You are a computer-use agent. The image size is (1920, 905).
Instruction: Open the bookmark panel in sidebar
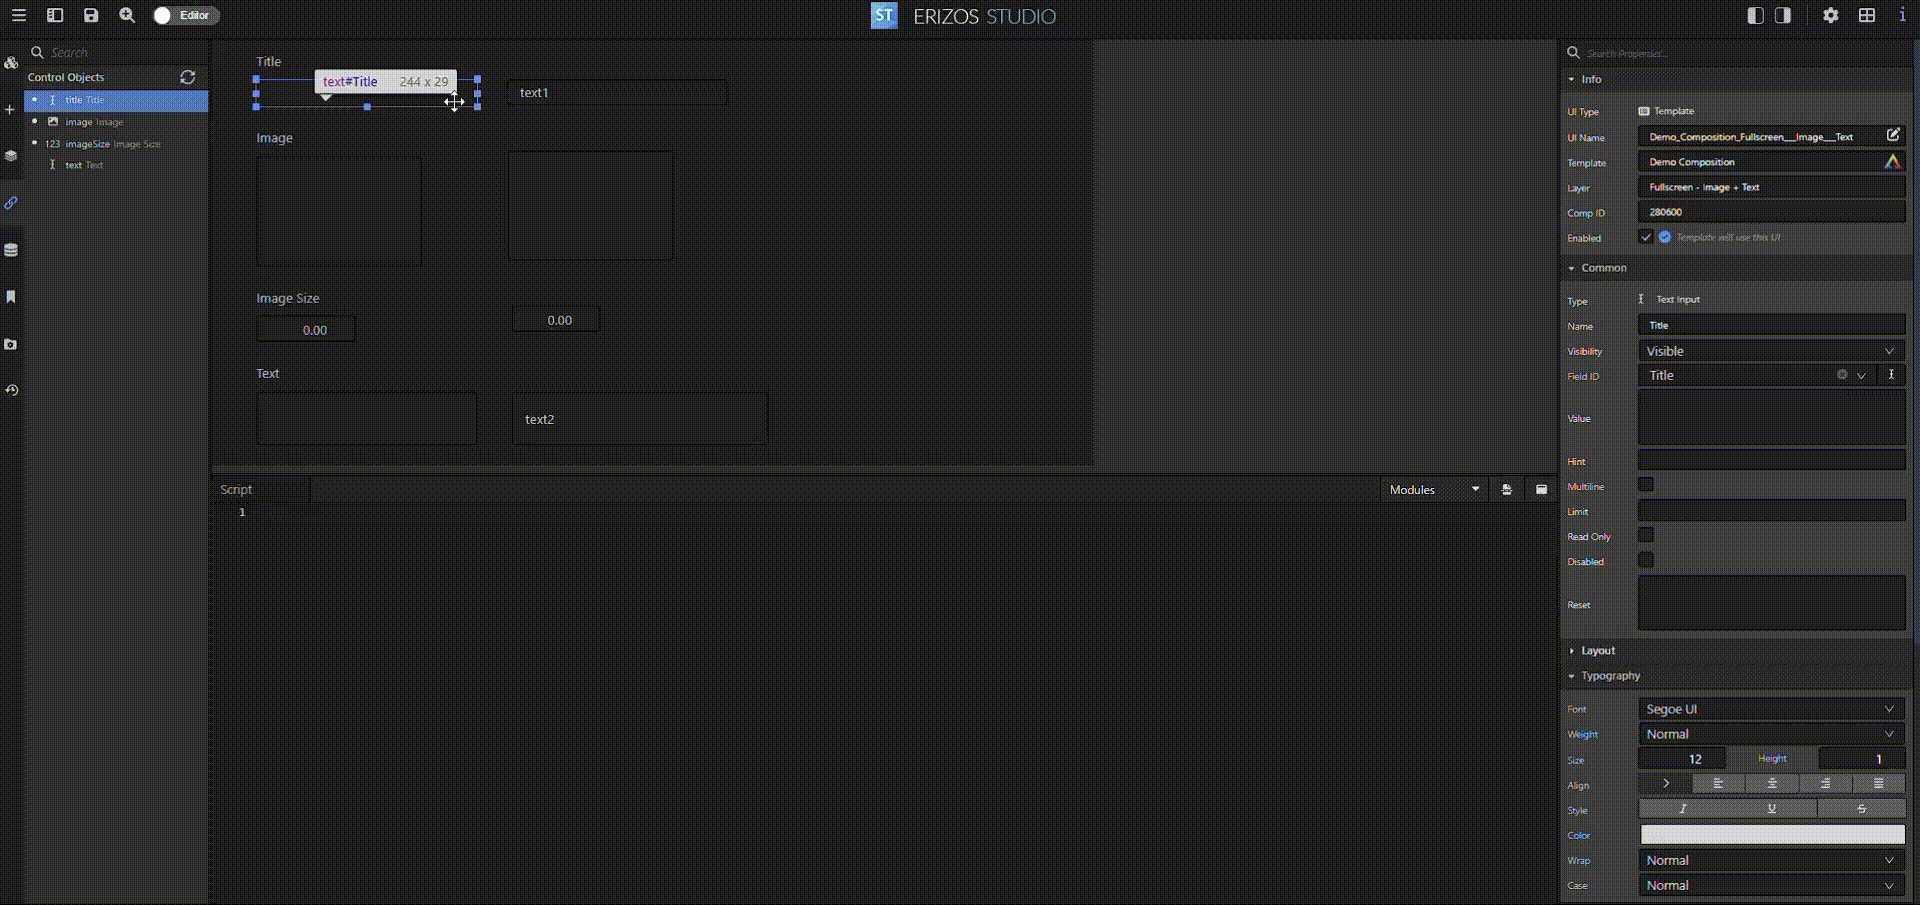click(x=11, y=297)
